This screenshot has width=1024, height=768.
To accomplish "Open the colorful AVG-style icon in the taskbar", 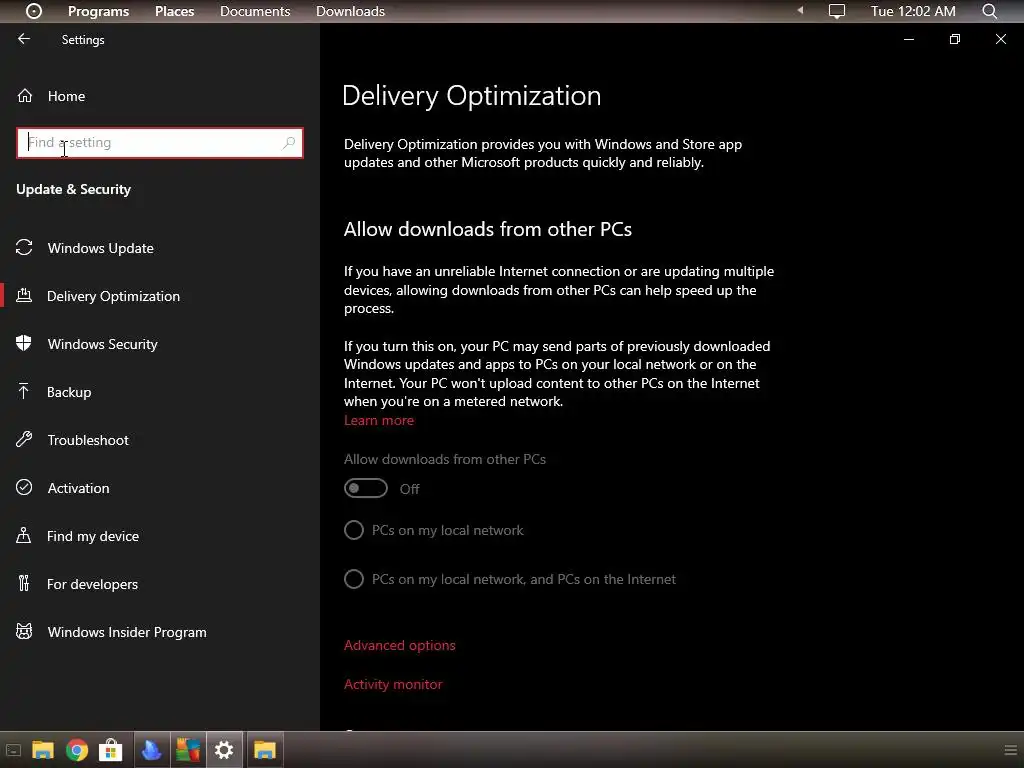I will (188, 750).
